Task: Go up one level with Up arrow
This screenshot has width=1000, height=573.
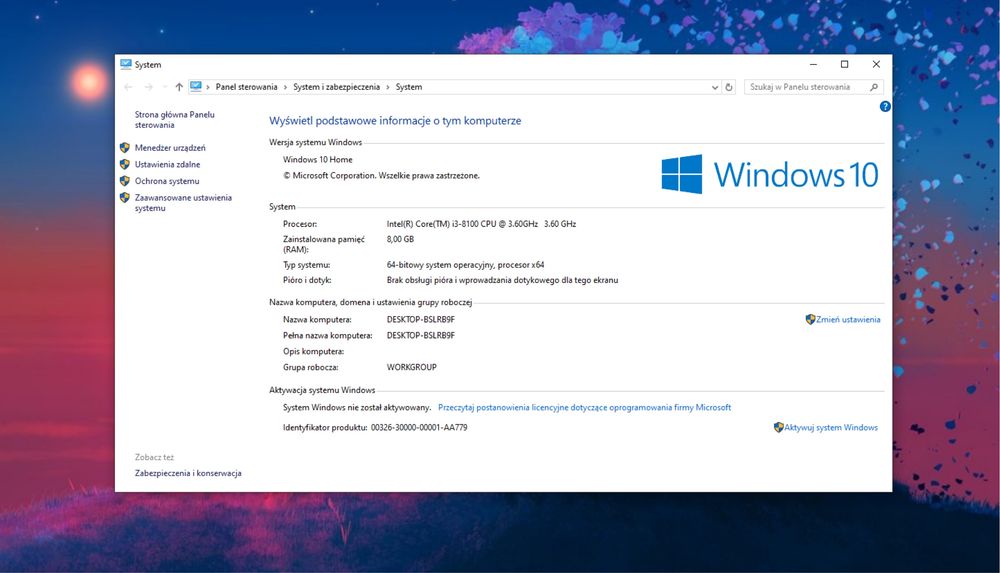Action: pos(179,87)
